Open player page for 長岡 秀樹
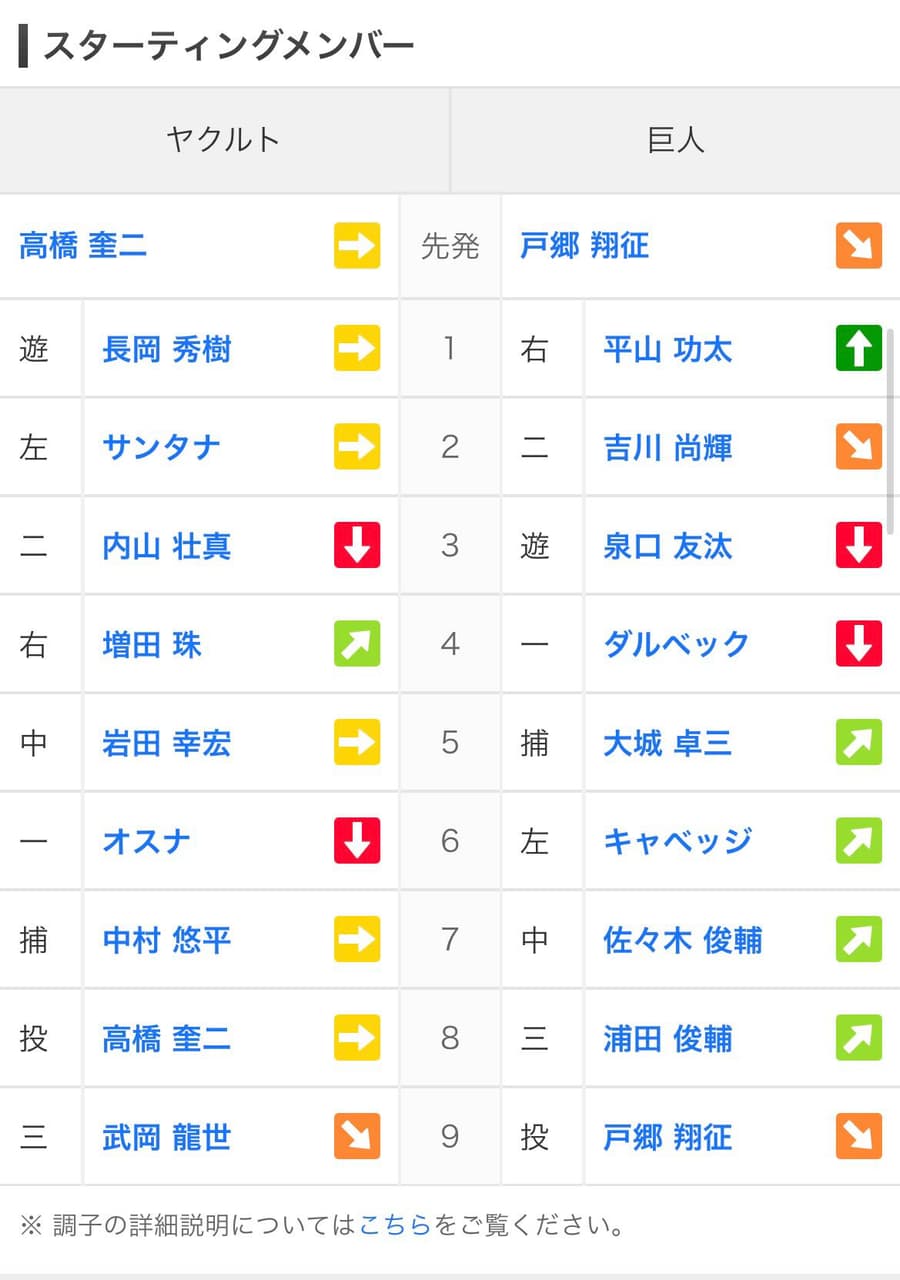Viewport: 900px width, 1280px height. (x=167, y=349)
